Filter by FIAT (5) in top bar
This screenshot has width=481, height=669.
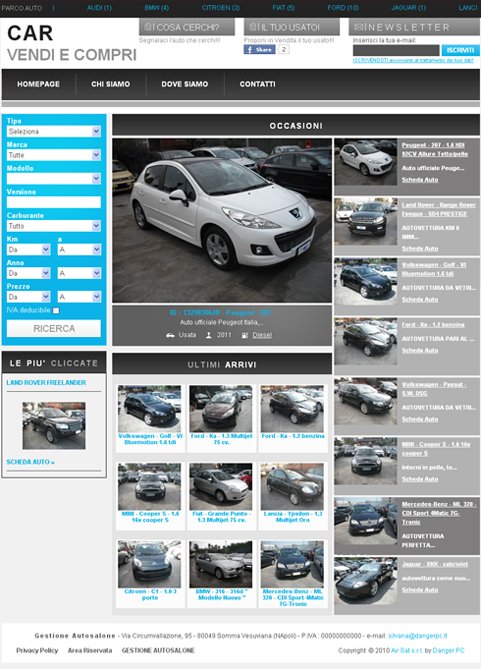pyautogui.click(x=284, y=8)
